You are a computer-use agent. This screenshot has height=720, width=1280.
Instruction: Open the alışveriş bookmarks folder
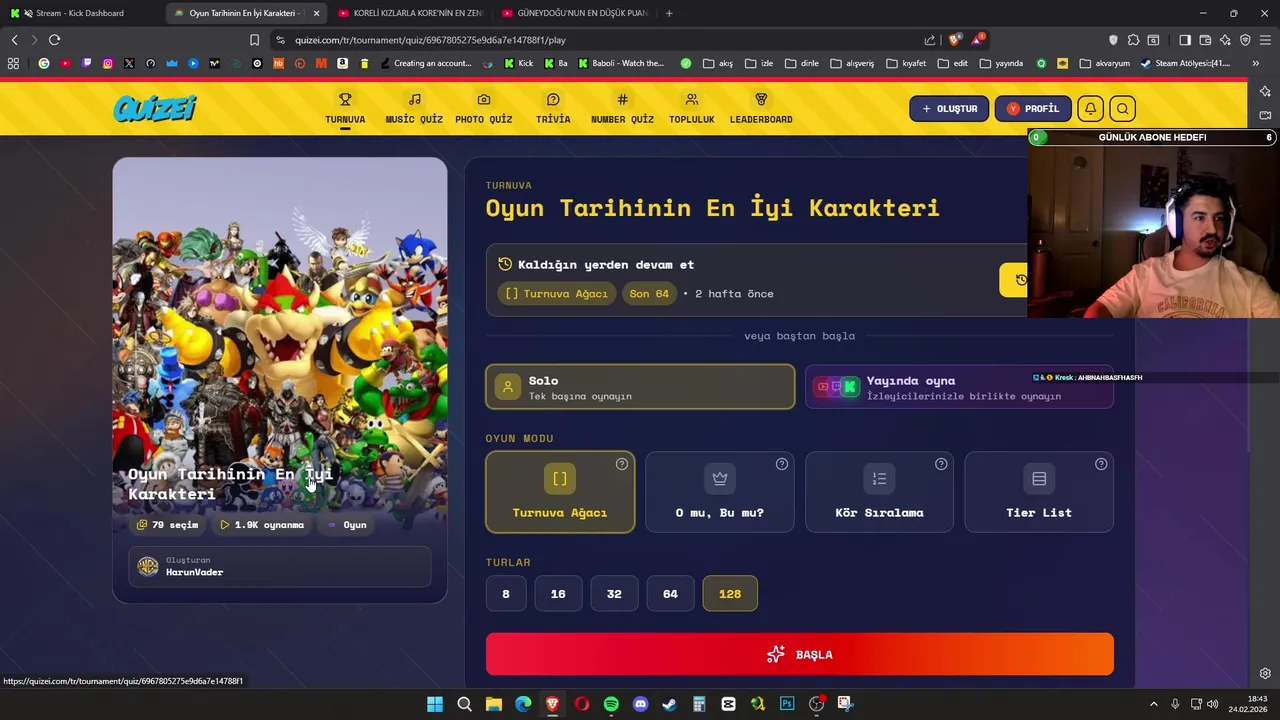[852, 63]
